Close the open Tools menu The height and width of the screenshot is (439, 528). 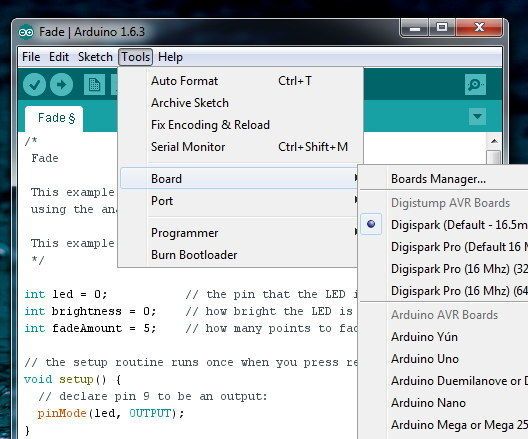pos(135,57)
